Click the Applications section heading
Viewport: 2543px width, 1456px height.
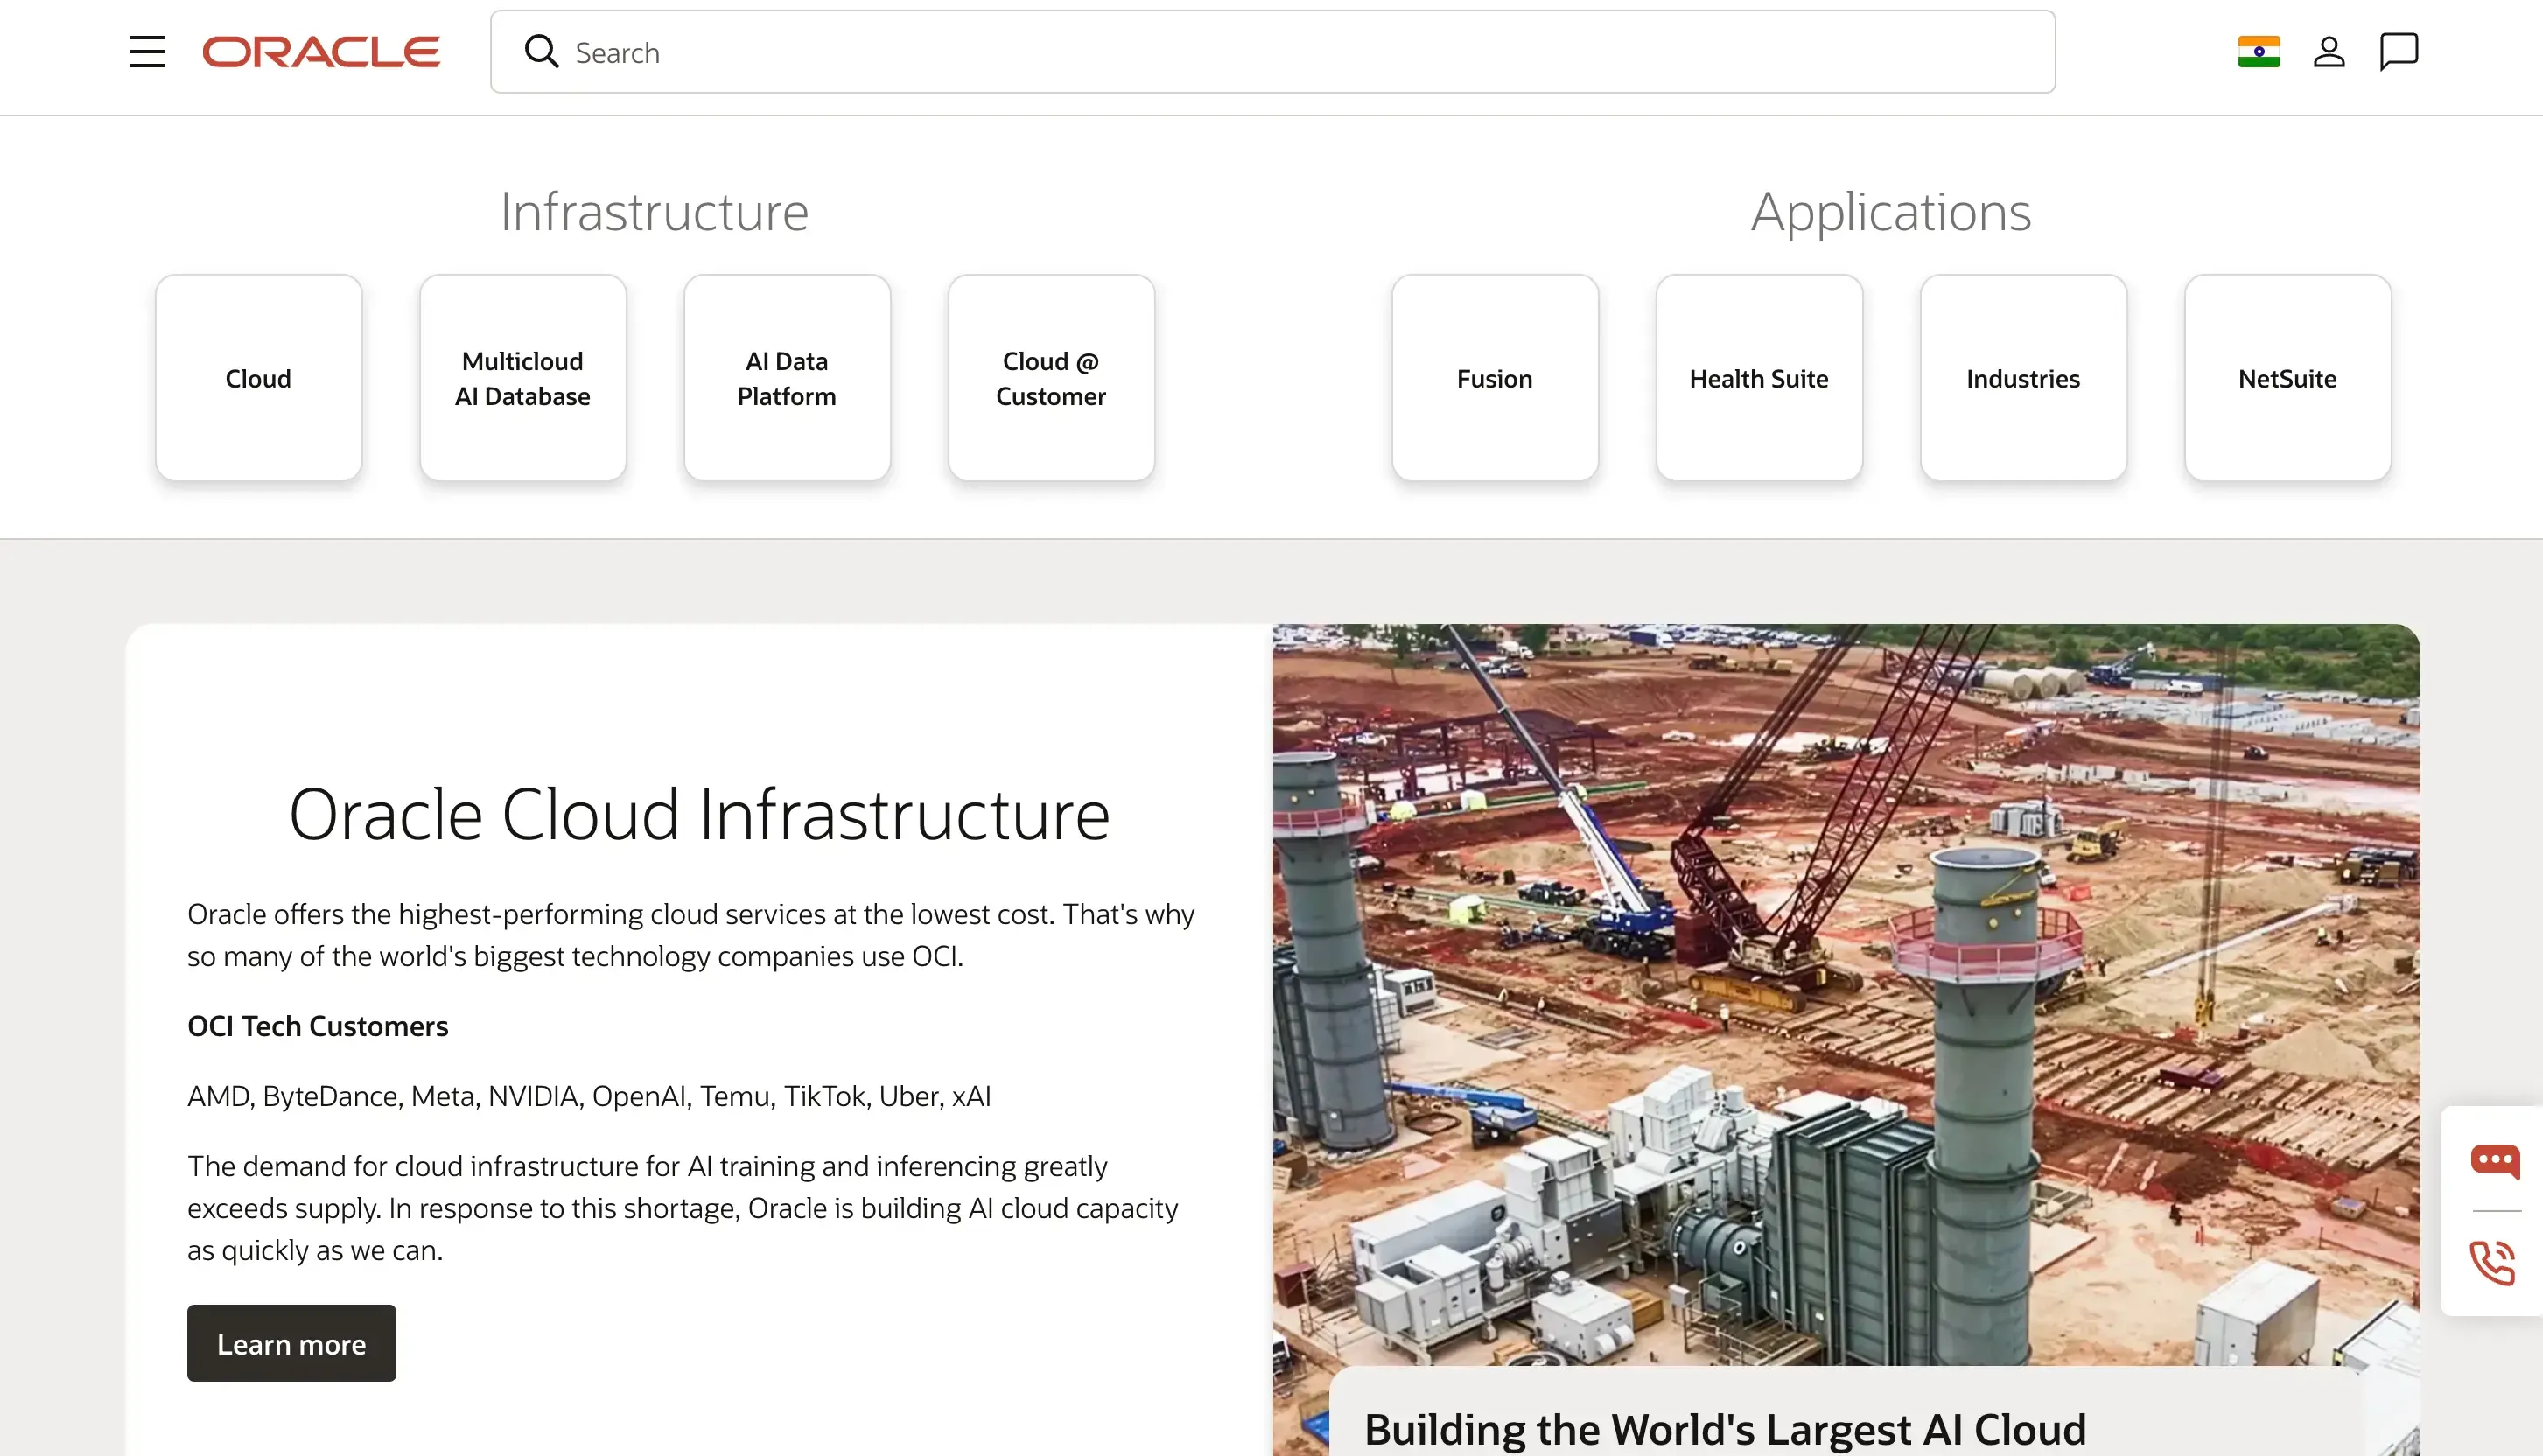point(1890,212)
